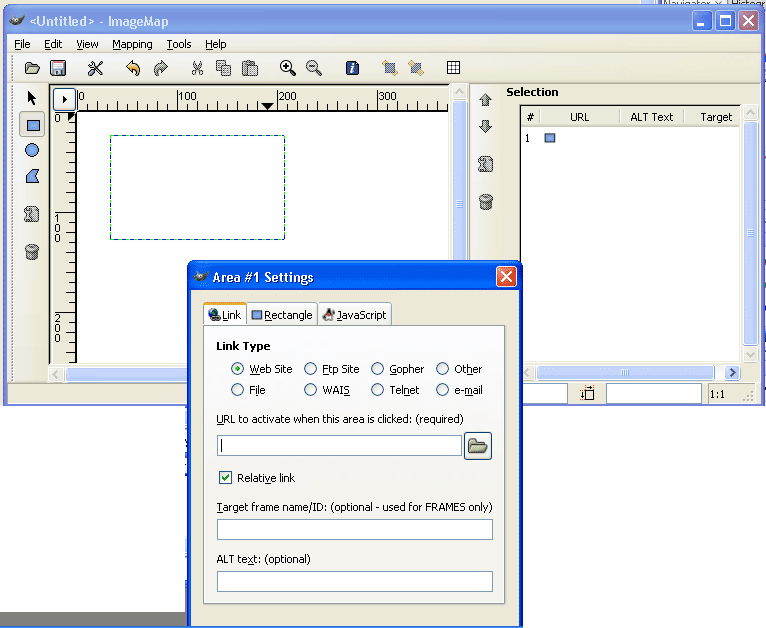Select the polygon area tool
Viewport: 766px width, 628px height.
tap(33, 176)
